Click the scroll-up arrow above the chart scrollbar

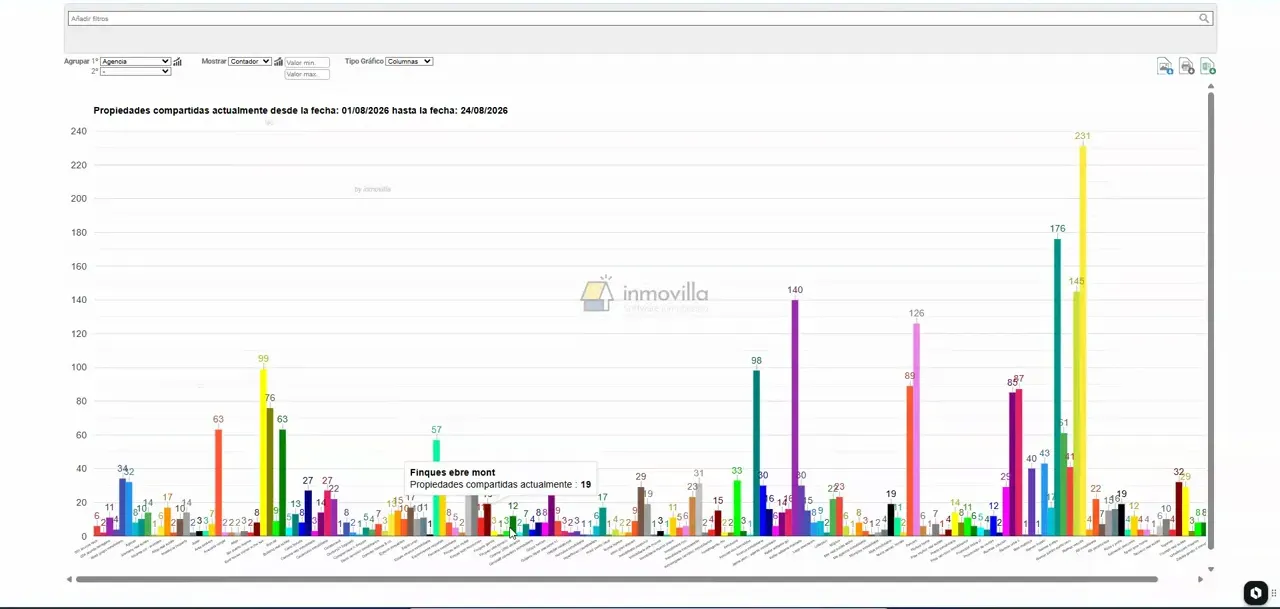coord(1211,86)
